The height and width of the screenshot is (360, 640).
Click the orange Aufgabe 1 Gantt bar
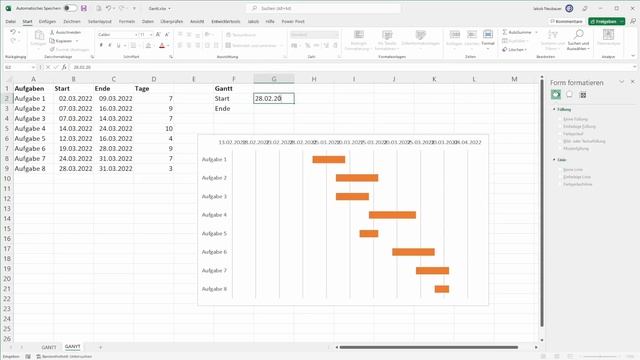329,159
